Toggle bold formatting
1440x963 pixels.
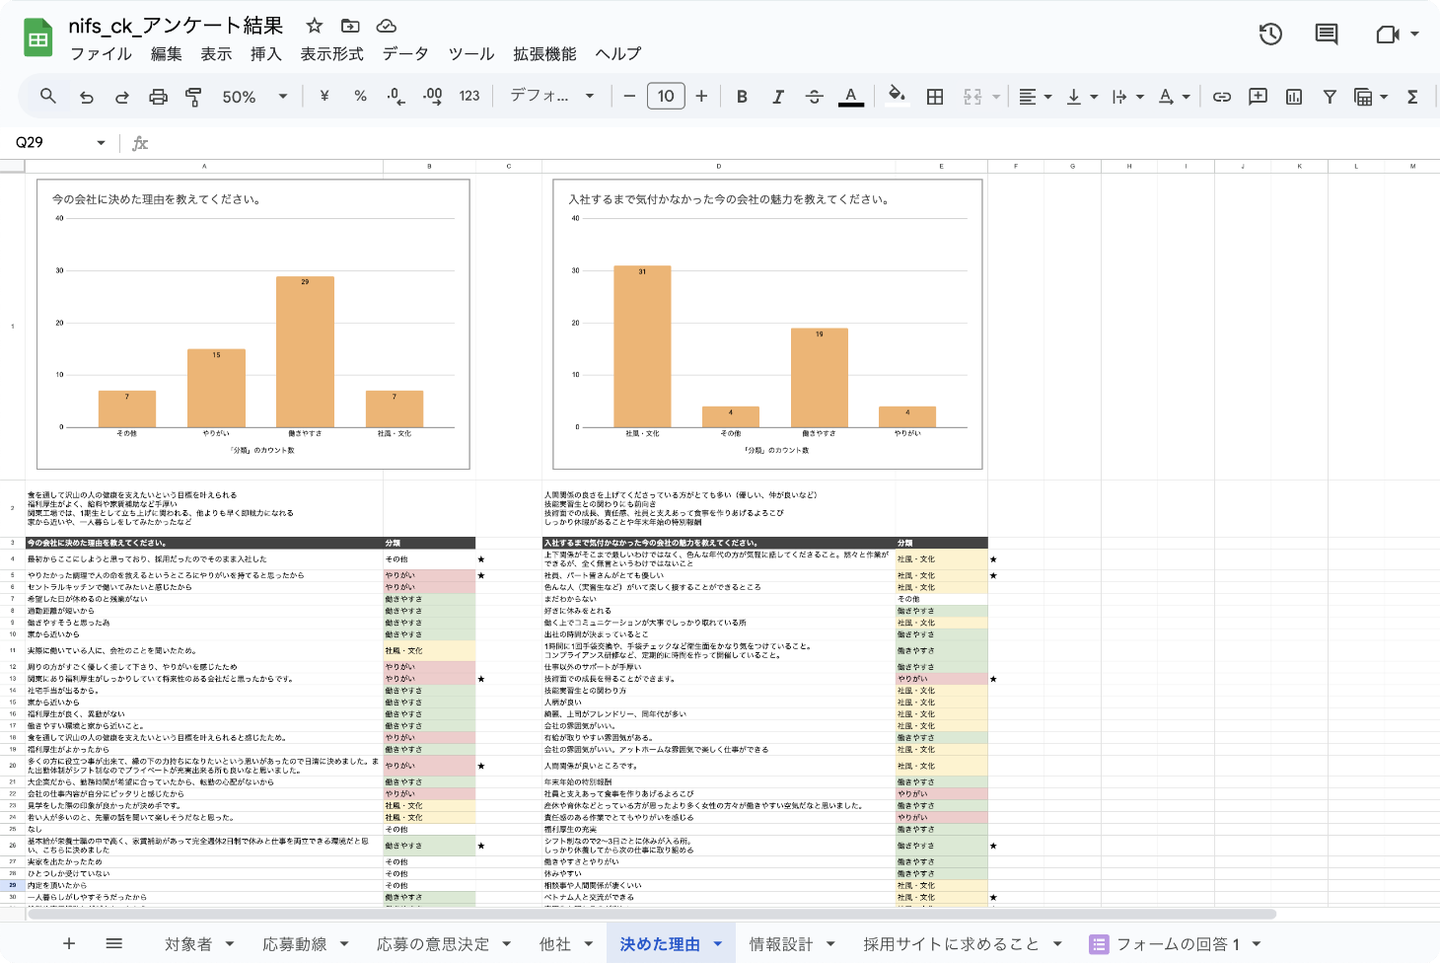[x=742, y=97]
